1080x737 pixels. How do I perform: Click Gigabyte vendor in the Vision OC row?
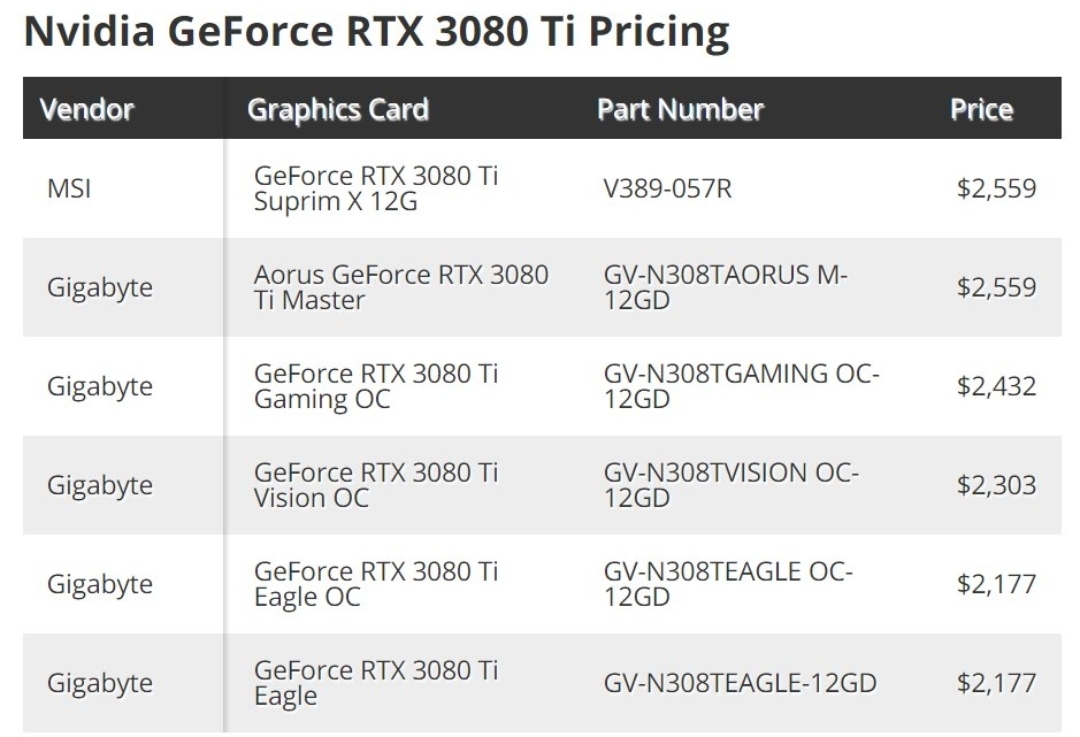[x=100, y=486]
